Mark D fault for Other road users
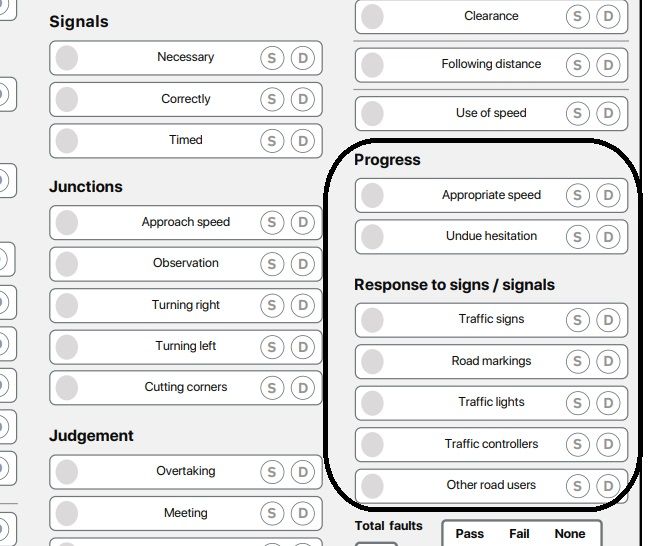The image size is (656, 546). [608, 486]
